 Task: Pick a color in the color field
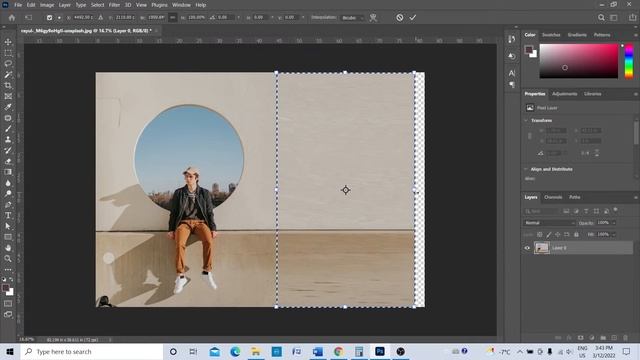579,61
